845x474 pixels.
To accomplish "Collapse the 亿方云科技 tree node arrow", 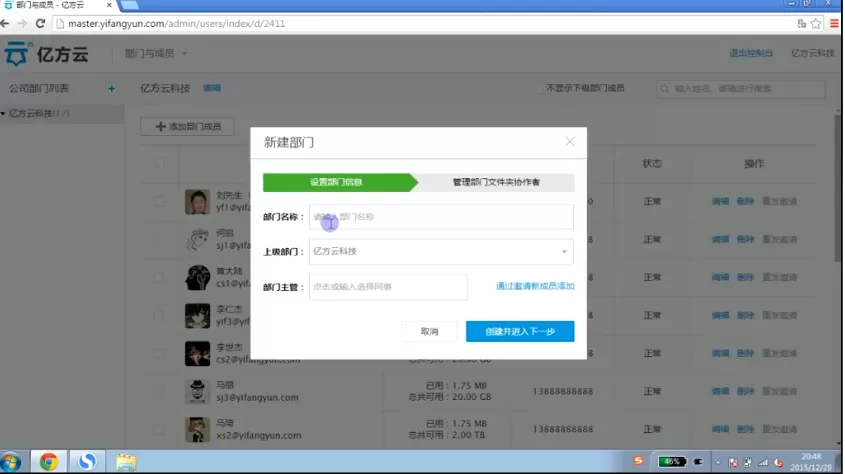I will pyautogui.click(x=3, y=114).
